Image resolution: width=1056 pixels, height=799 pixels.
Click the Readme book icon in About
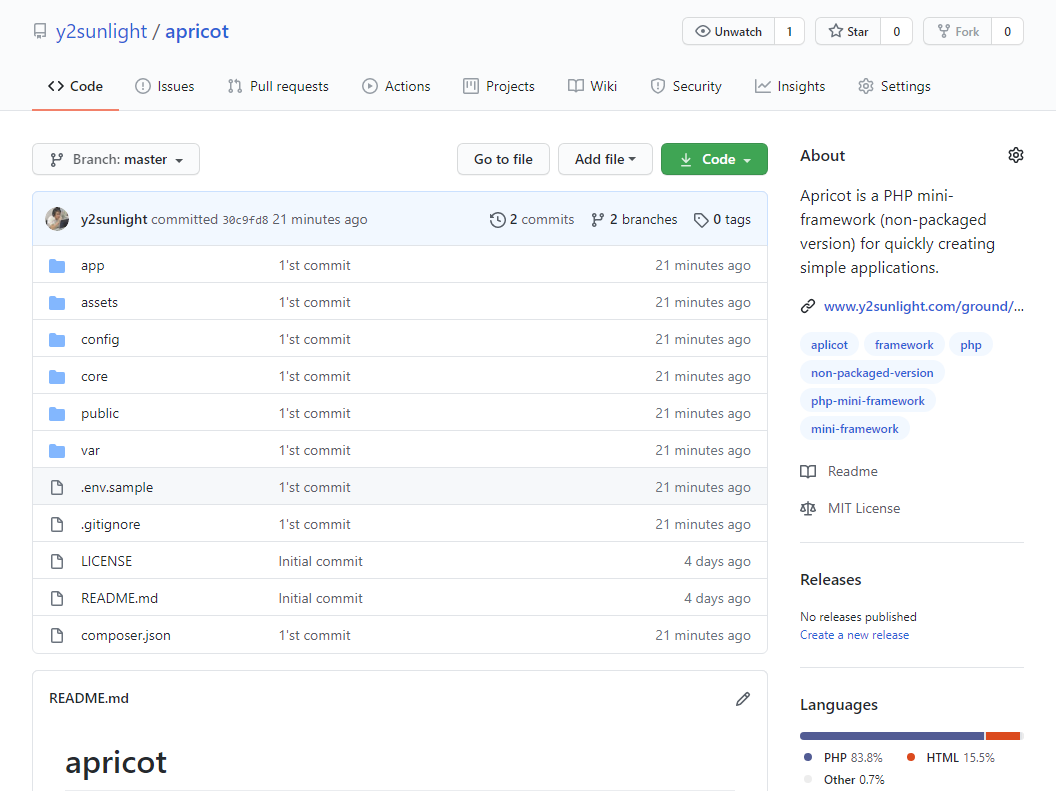[x=808, y=472]
